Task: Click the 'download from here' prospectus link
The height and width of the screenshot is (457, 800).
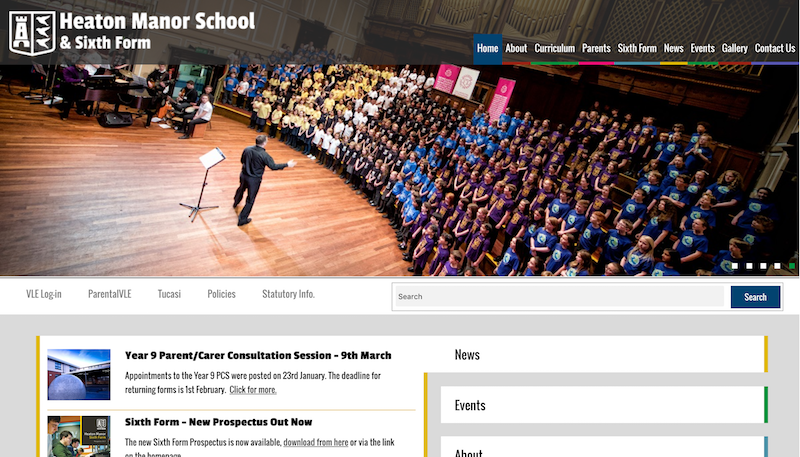Action: click(315, 442)
